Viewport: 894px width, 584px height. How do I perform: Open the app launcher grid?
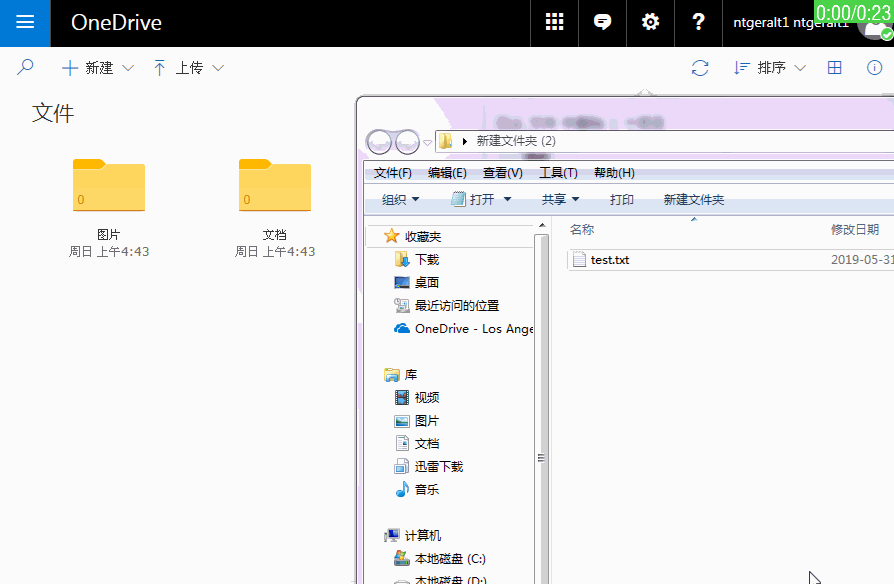pos(554,23)
